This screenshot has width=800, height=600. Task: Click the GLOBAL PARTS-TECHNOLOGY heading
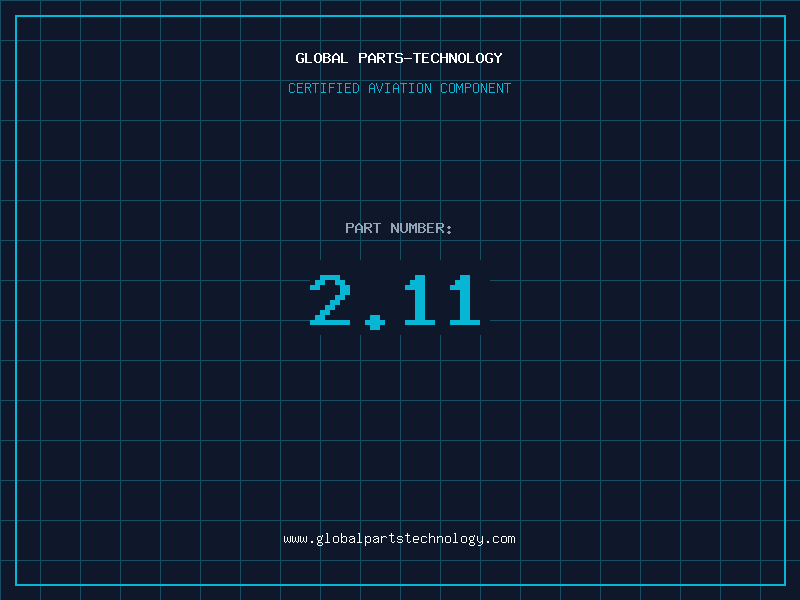[399, 58]
